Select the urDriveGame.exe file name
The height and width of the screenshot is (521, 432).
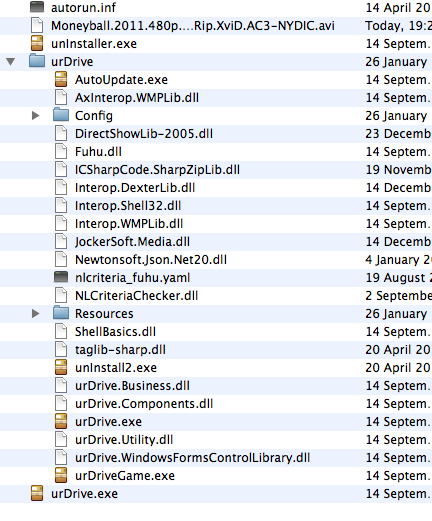(x=125, y=476)
